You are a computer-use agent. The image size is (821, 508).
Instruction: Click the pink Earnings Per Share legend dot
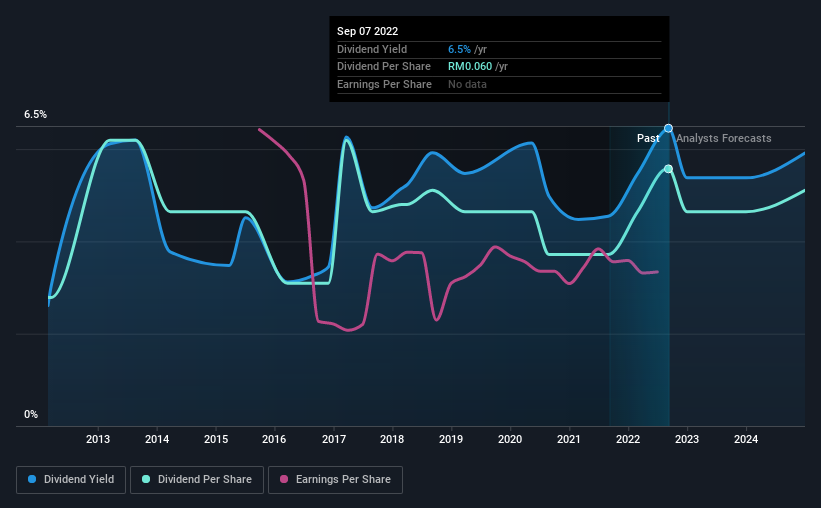[x=284, y=479]
